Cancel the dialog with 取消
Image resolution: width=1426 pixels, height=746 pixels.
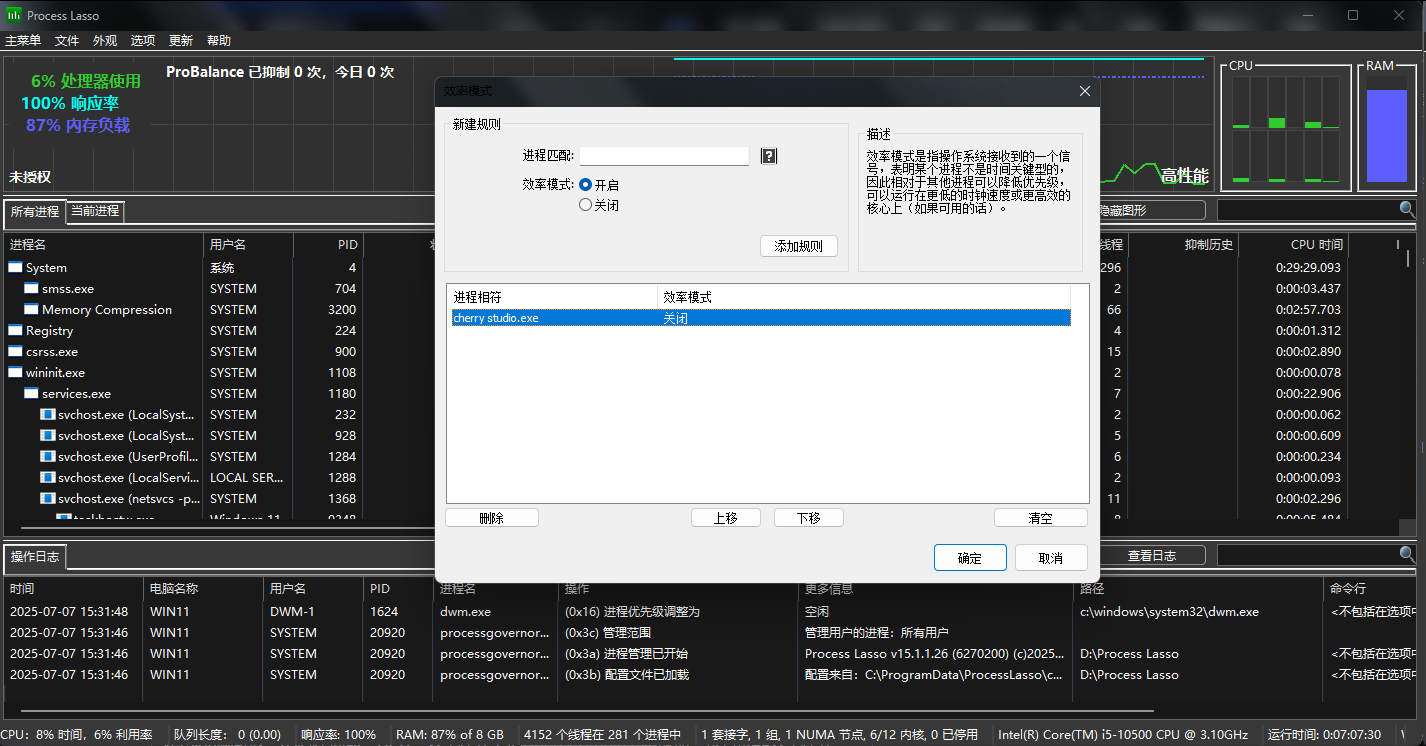1051,558
